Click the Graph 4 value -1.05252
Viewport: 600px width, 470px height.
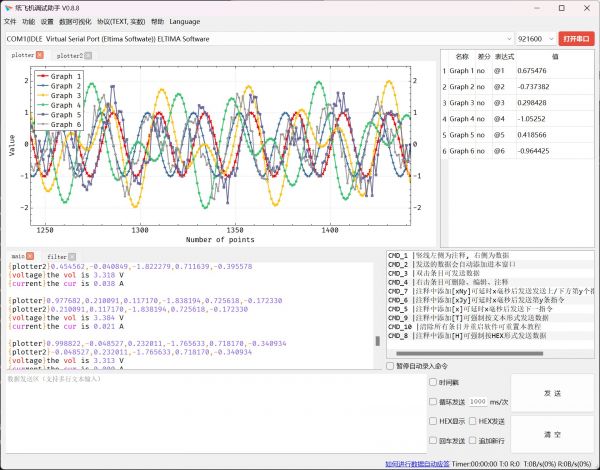point(531,119)
